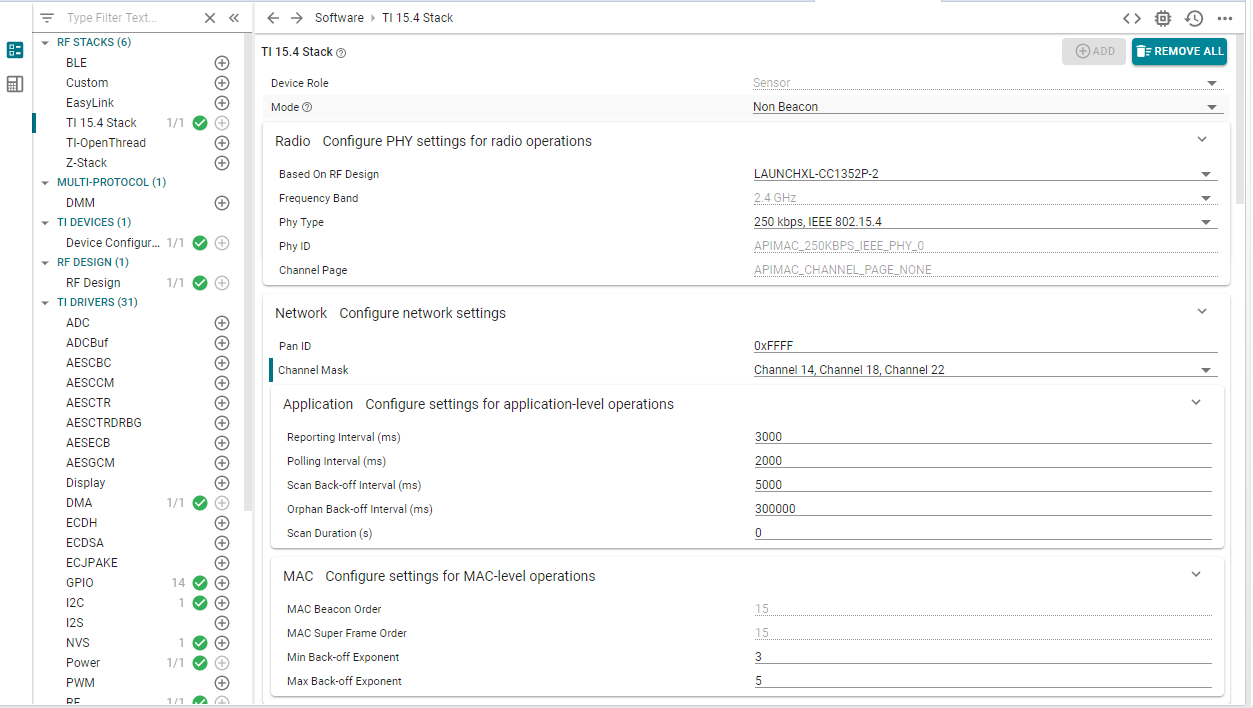Click the Software breadcrumb link
The height and width of the screenshot is (708, 1253).
pyautogui.click(x=339, y=18)
